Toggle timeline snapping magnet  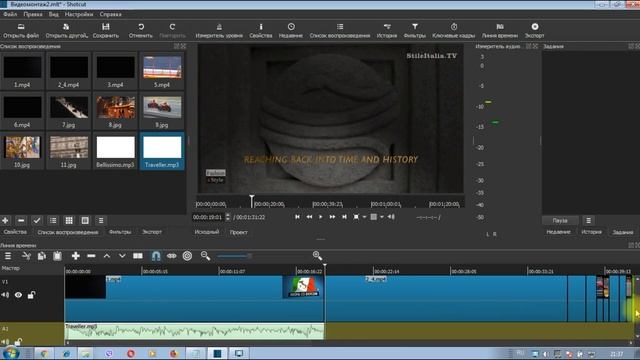[x=156, y=256]
